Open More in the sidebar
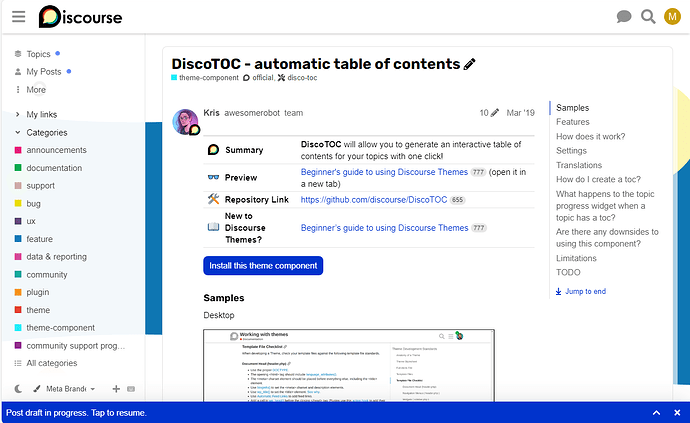Viewport: 690px width, 423px height. click(x=36, y=89)
